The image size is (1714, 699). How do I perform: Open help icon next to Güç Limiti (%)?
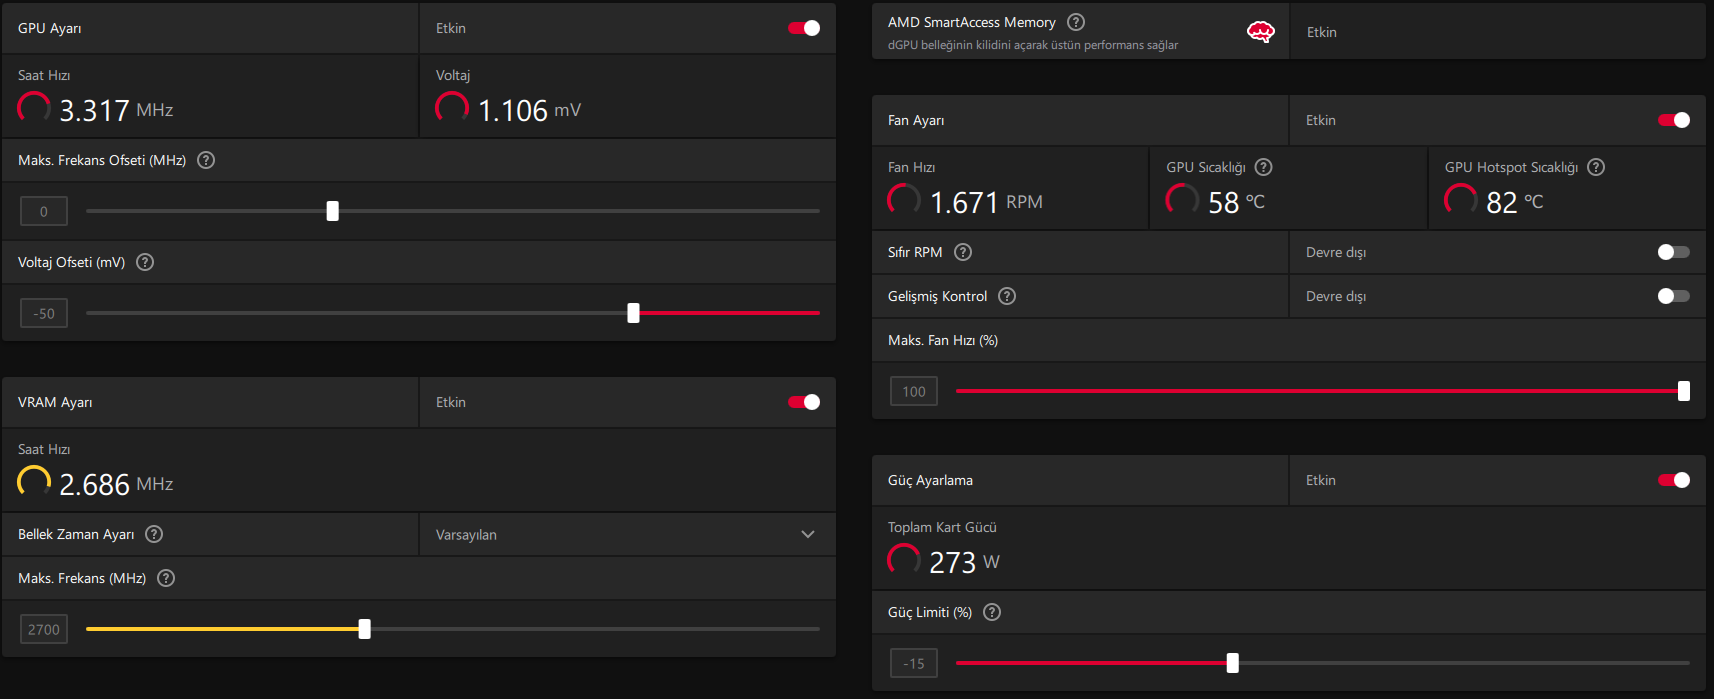click(x=992, y=612)
